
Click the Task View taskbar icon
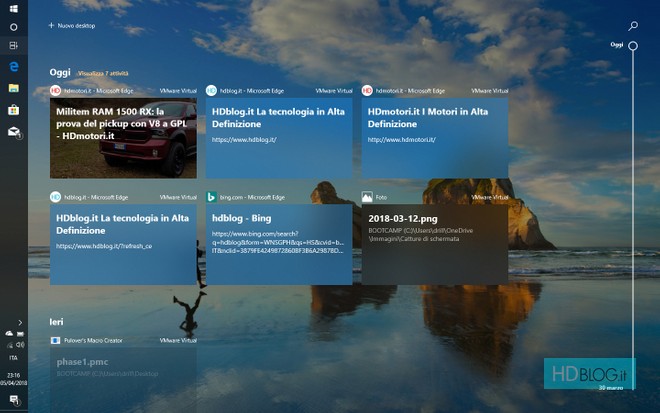[13, 45]
